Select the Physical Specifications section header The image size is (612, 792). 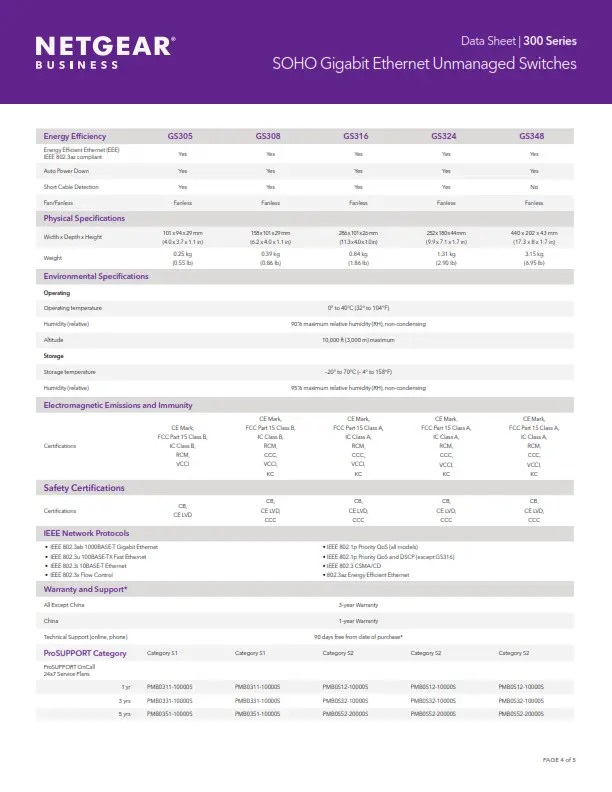tap(84, 218)
